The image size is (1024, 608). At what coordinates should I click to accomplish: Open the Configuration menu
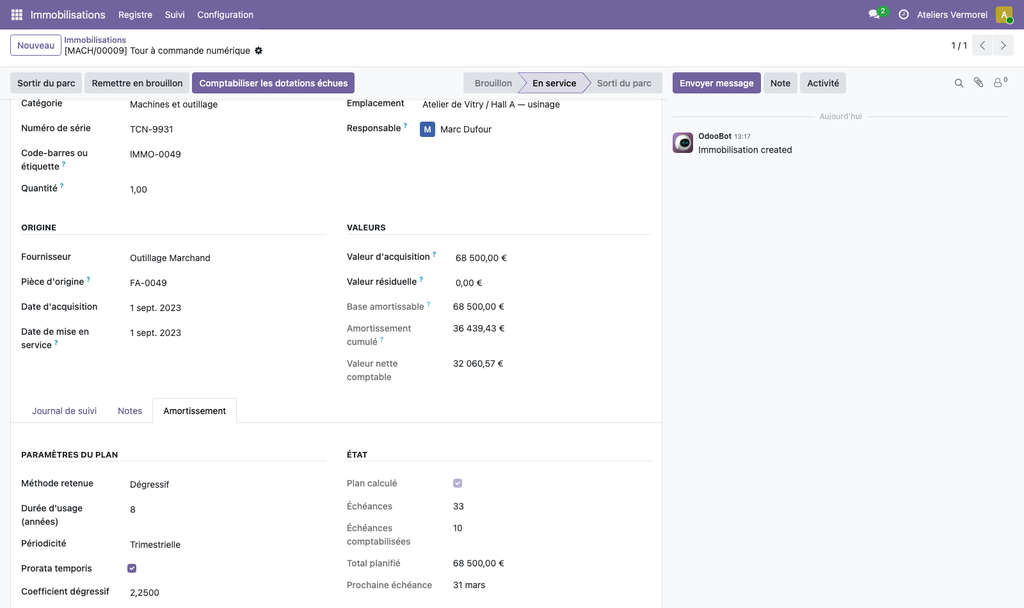pos(225,14)
